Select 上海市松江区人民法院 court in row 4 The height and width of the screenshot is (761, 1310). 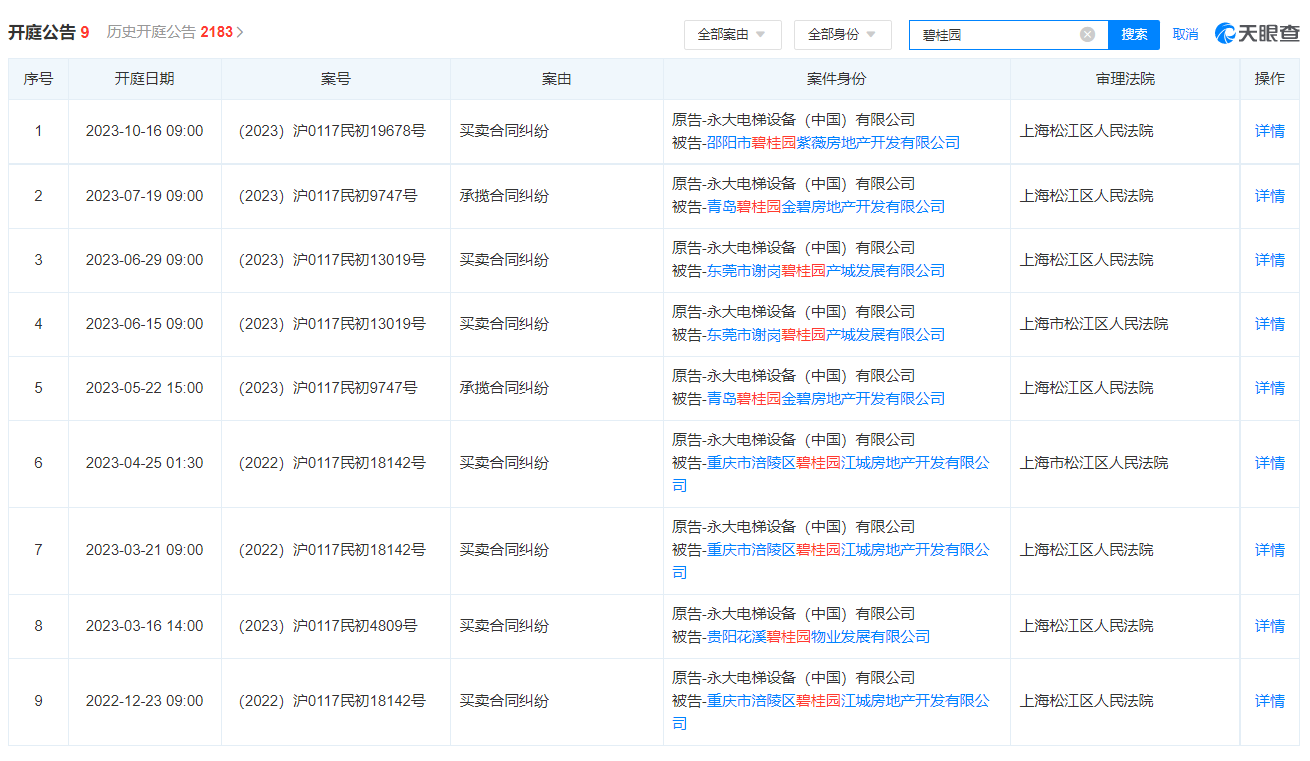[x=1094, y=324]
